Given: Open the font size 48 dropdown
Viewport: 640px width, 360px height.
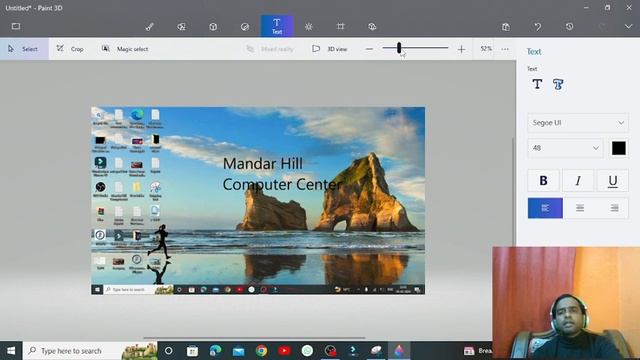Looking at the screenshot, I should [565, 148].
